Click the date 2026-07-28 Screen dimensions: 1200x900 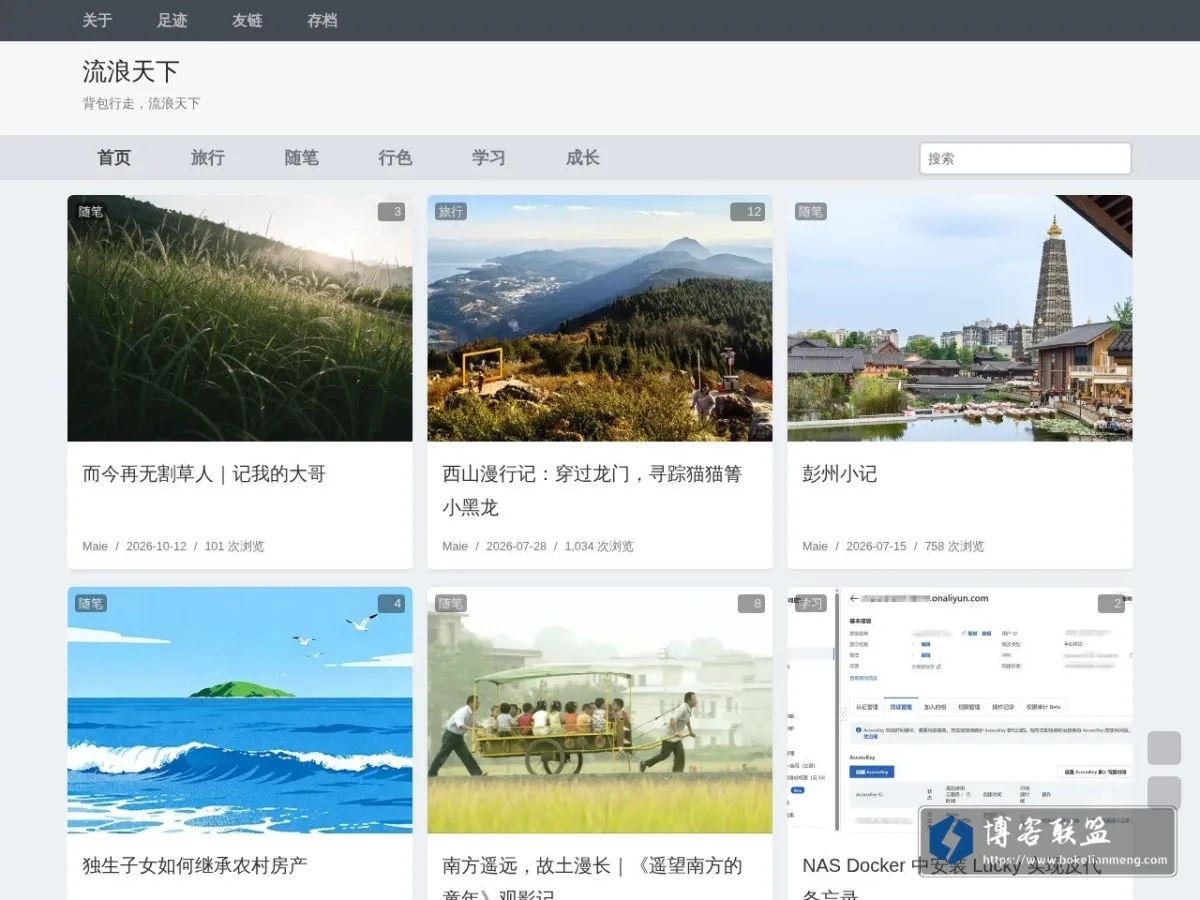(x=516, y=546)
